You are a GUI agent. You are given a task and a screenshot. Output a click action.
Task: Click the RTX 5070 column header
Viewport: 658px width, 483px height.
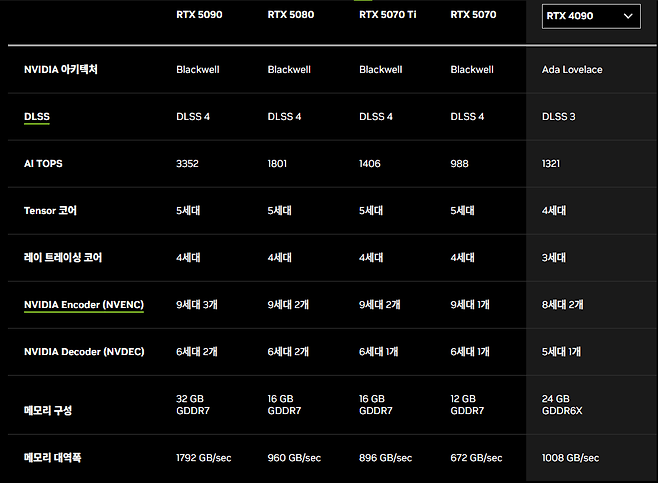click(x=474, y=15)
